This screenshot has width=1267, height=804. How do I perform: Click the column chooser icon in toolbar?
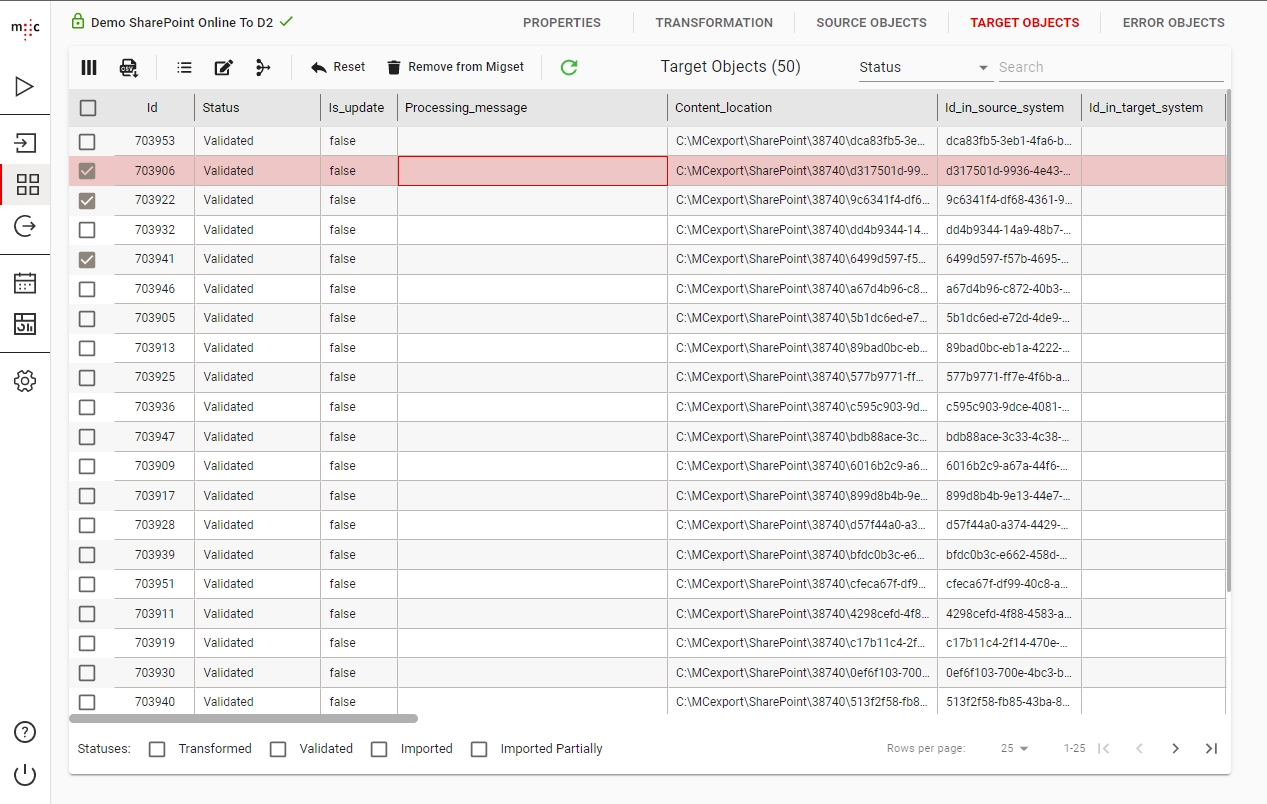pos(89,67)
